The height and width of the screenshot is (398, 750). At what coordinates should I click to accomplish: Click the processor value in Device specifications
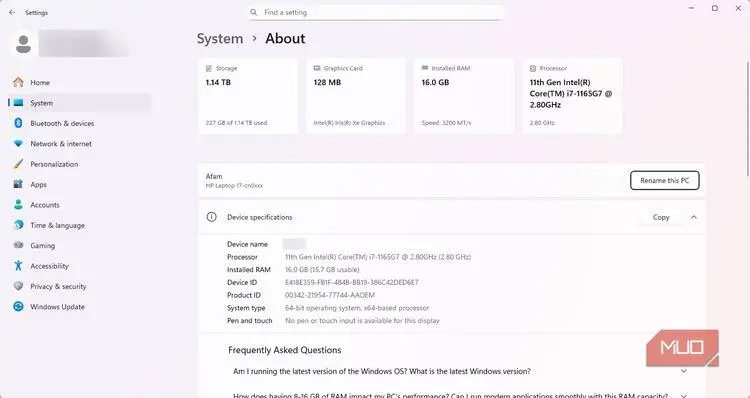click(378, 257)
